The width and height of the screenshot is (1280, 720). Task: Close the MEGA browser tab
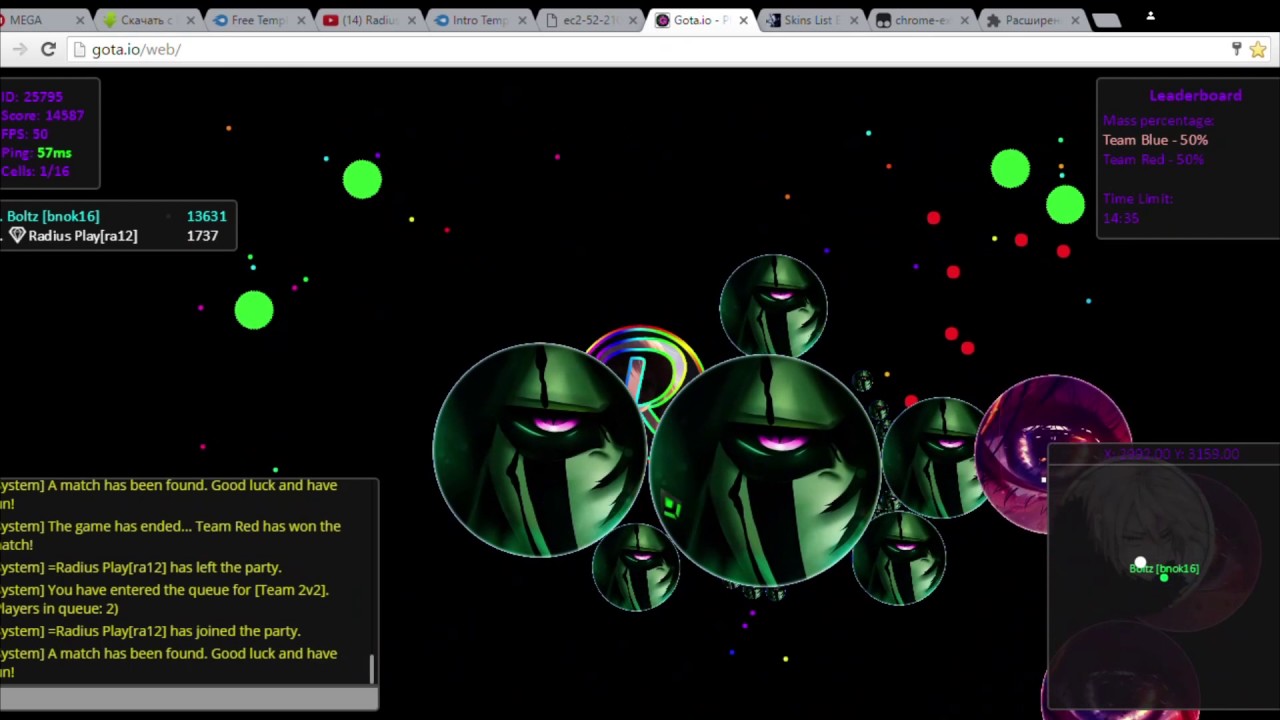click(80, 20)
